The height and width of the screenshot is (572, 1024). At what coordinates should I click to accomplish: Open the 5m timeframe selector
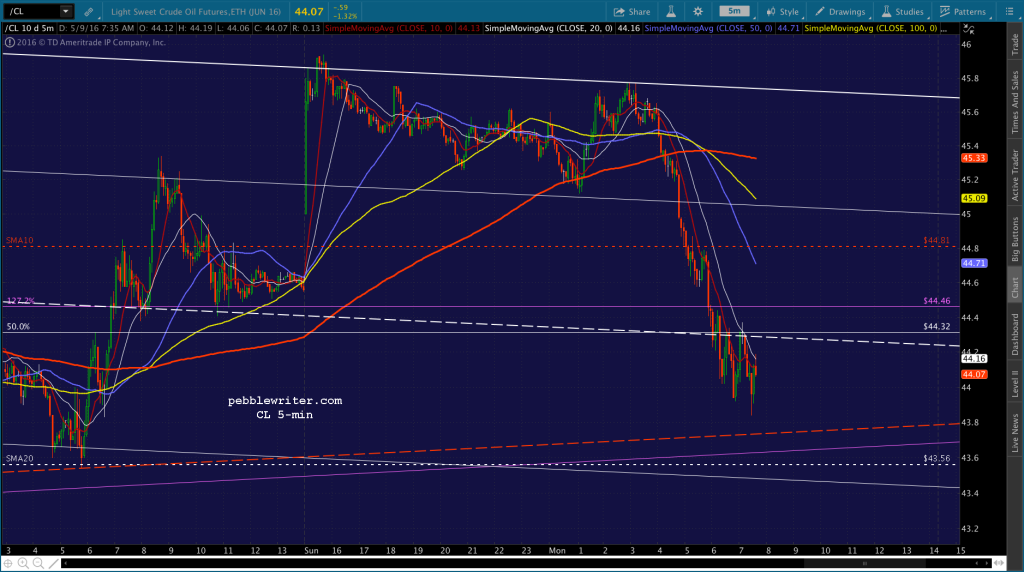[735, 11]
